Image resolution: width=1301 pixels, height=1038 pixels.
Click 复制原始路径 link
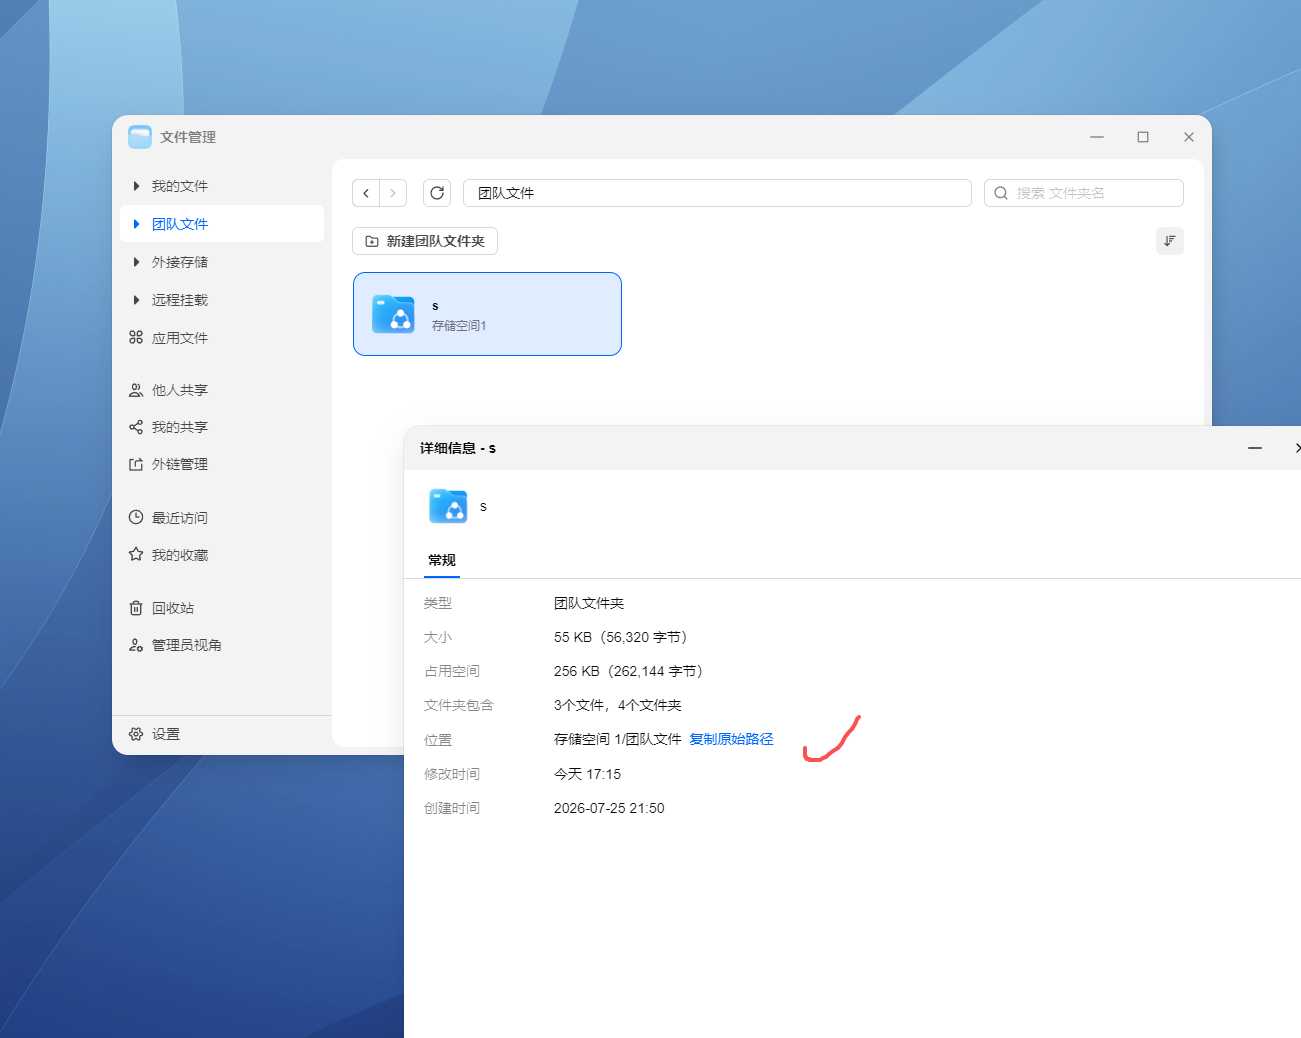(x=731, y=740)
